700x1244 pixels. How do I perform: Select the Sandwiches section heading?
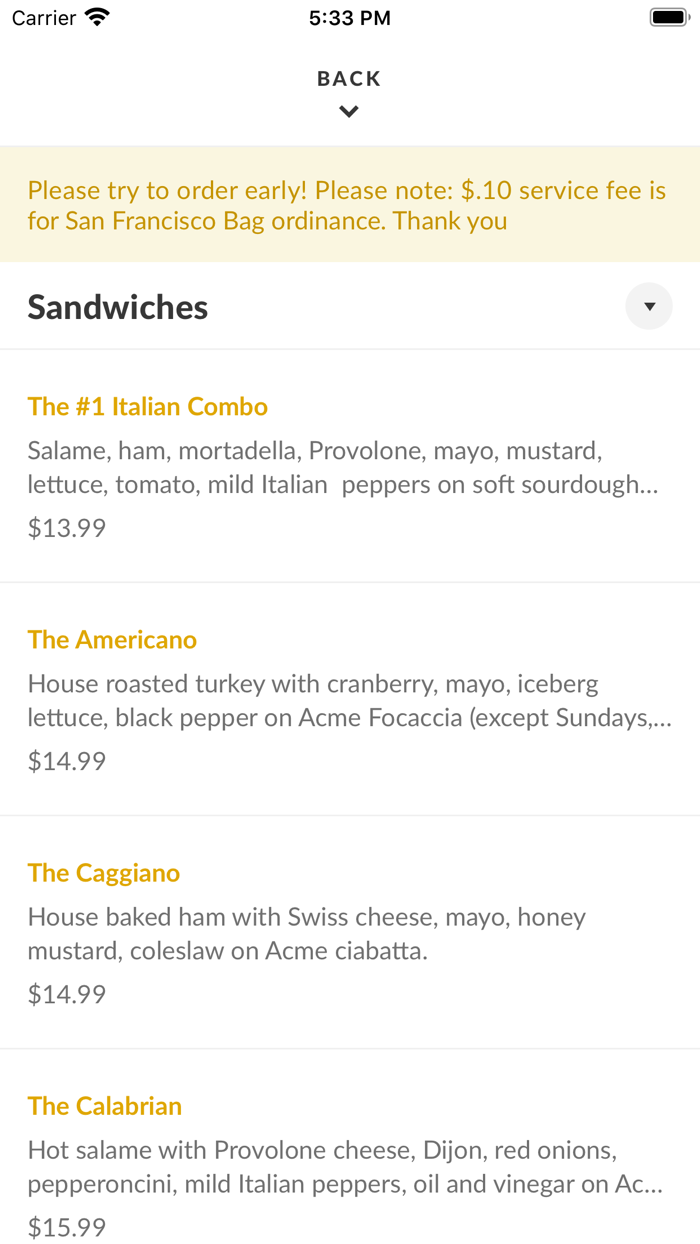click(x=117, y=306)
